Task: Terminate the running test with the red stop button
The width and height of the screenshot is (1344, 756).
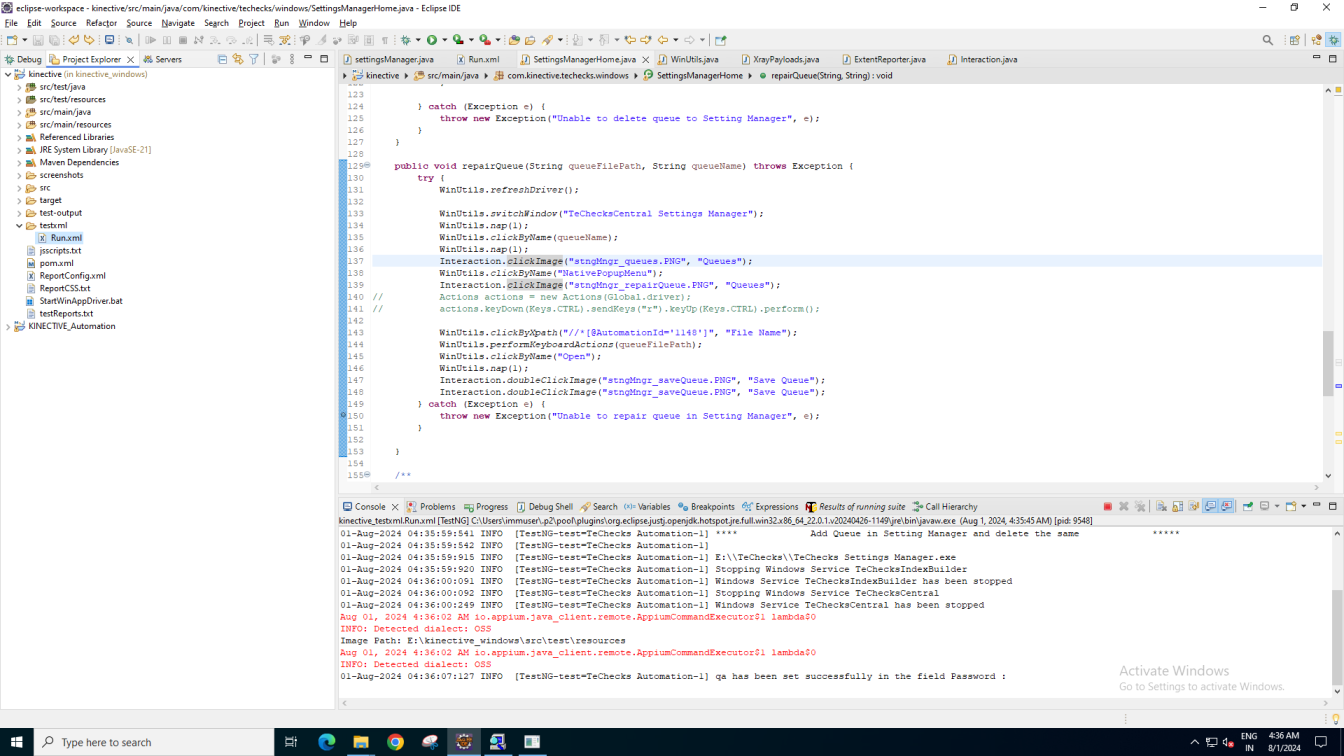Action: [1107, 507]
